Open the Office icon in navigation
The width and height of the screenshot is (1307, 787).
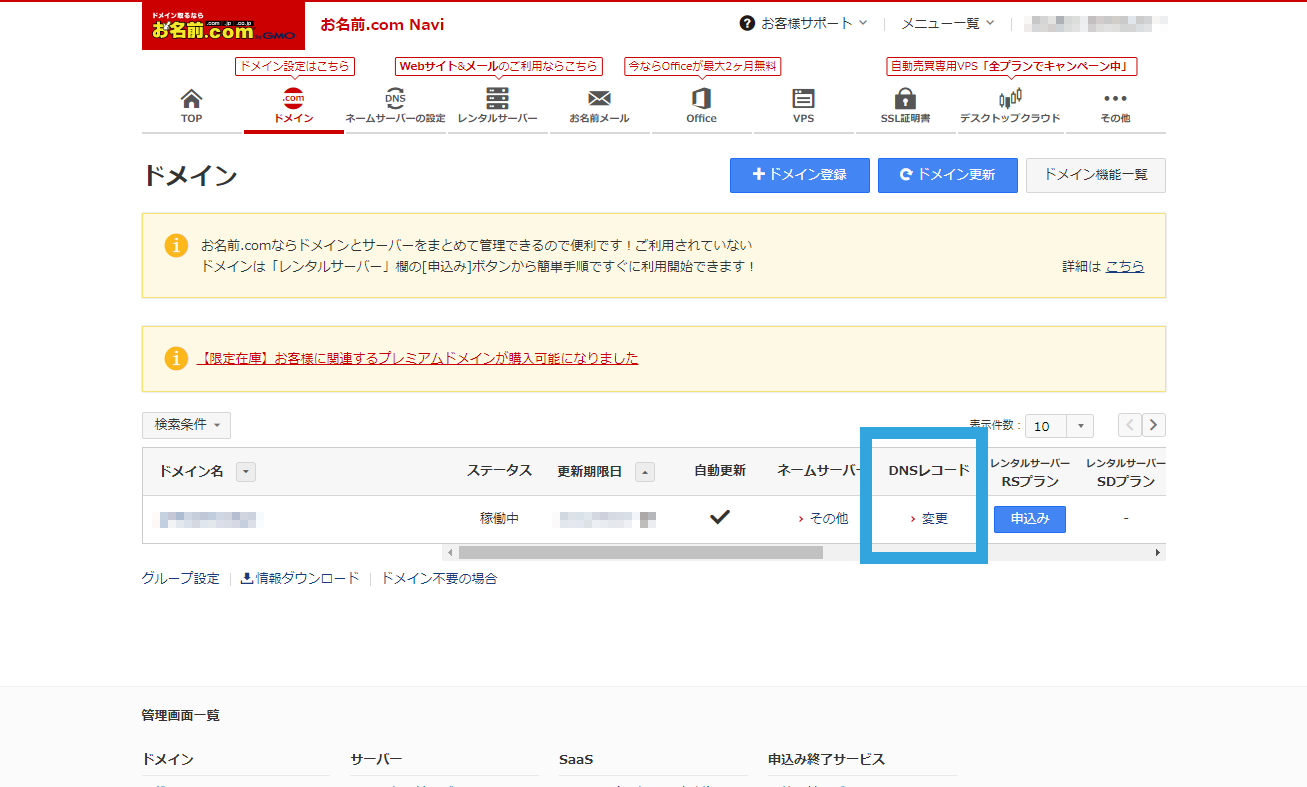701,99
